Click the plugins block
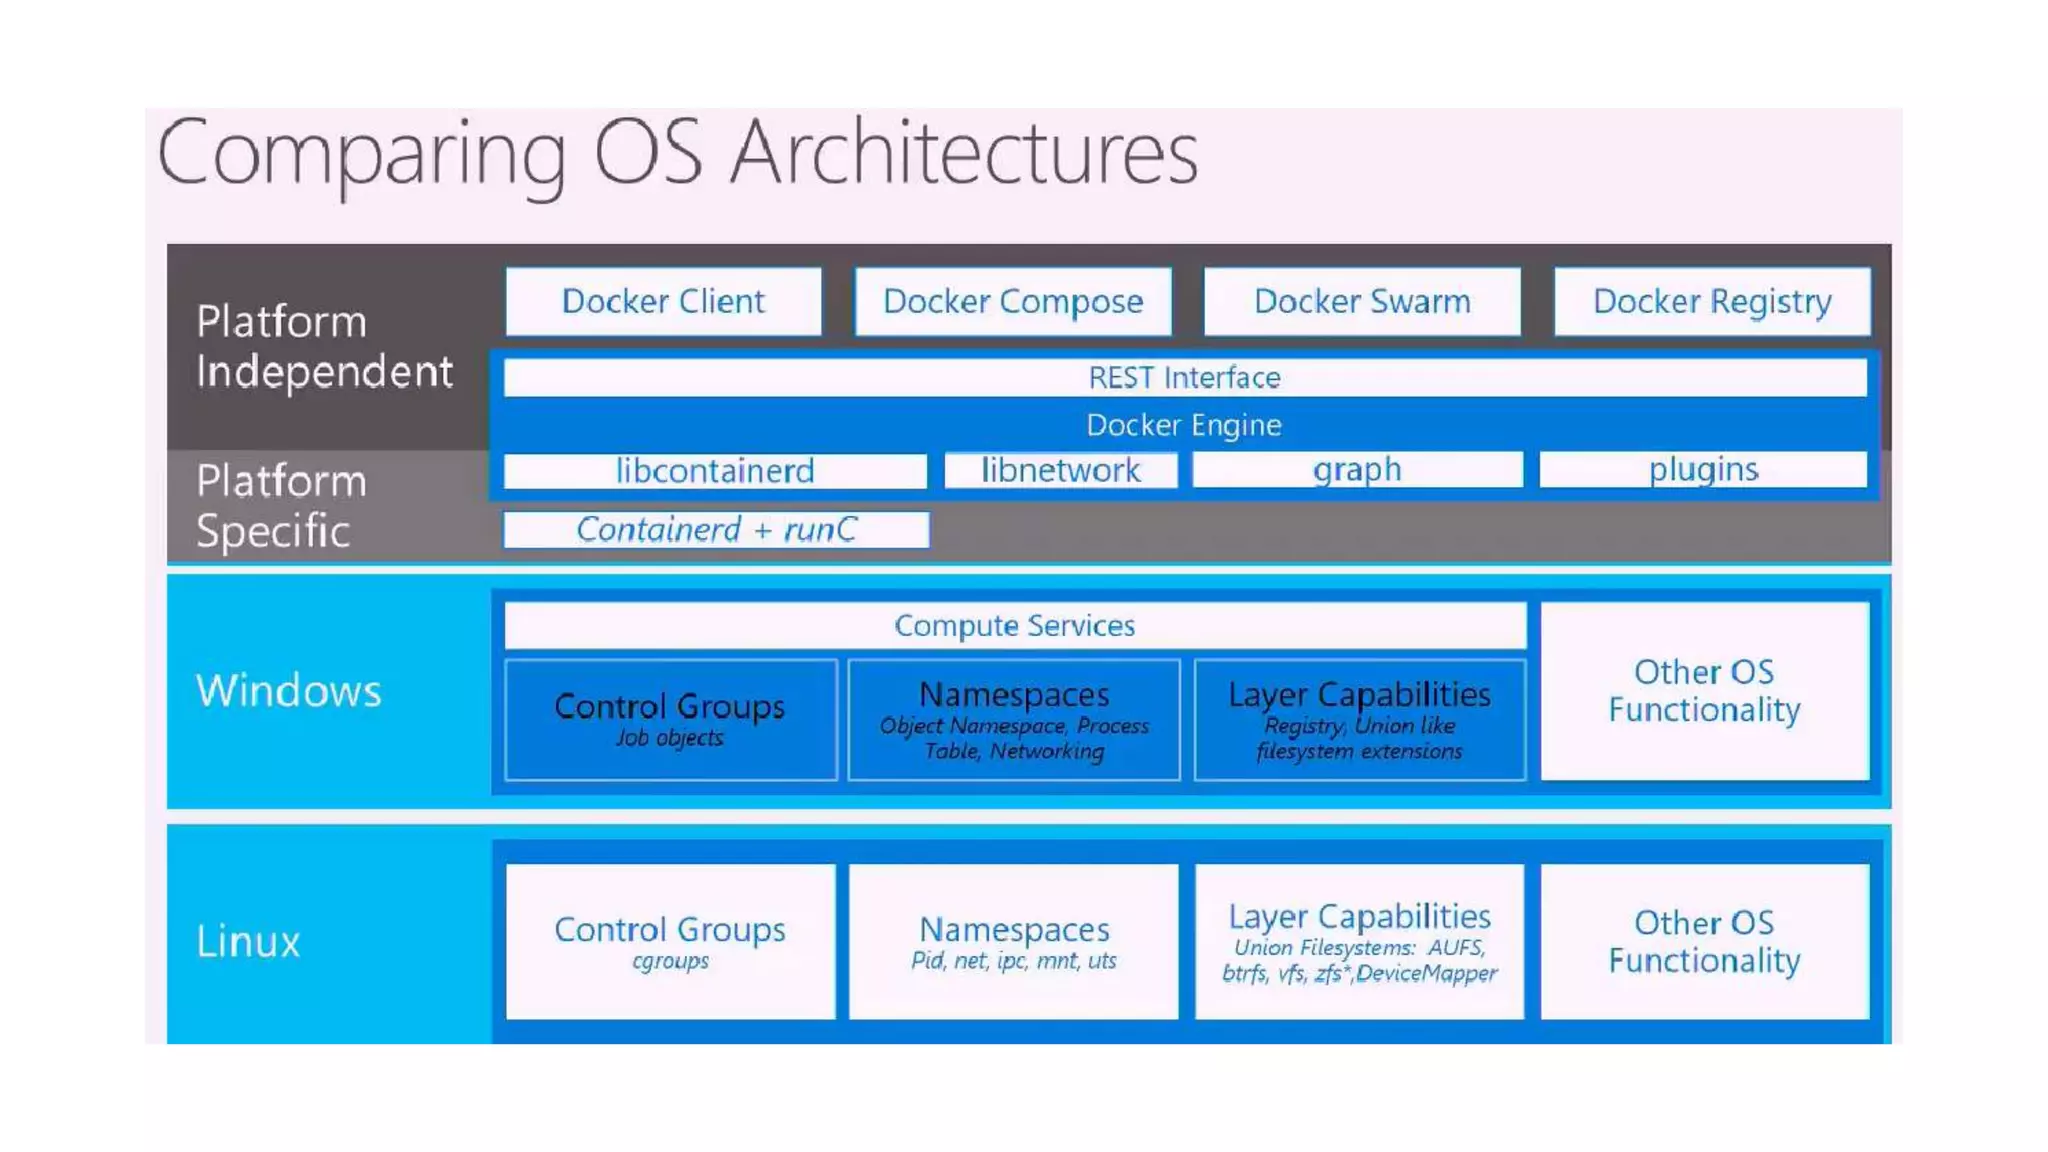Viewport: 2048px width, 1152px height. [1702, 469]
